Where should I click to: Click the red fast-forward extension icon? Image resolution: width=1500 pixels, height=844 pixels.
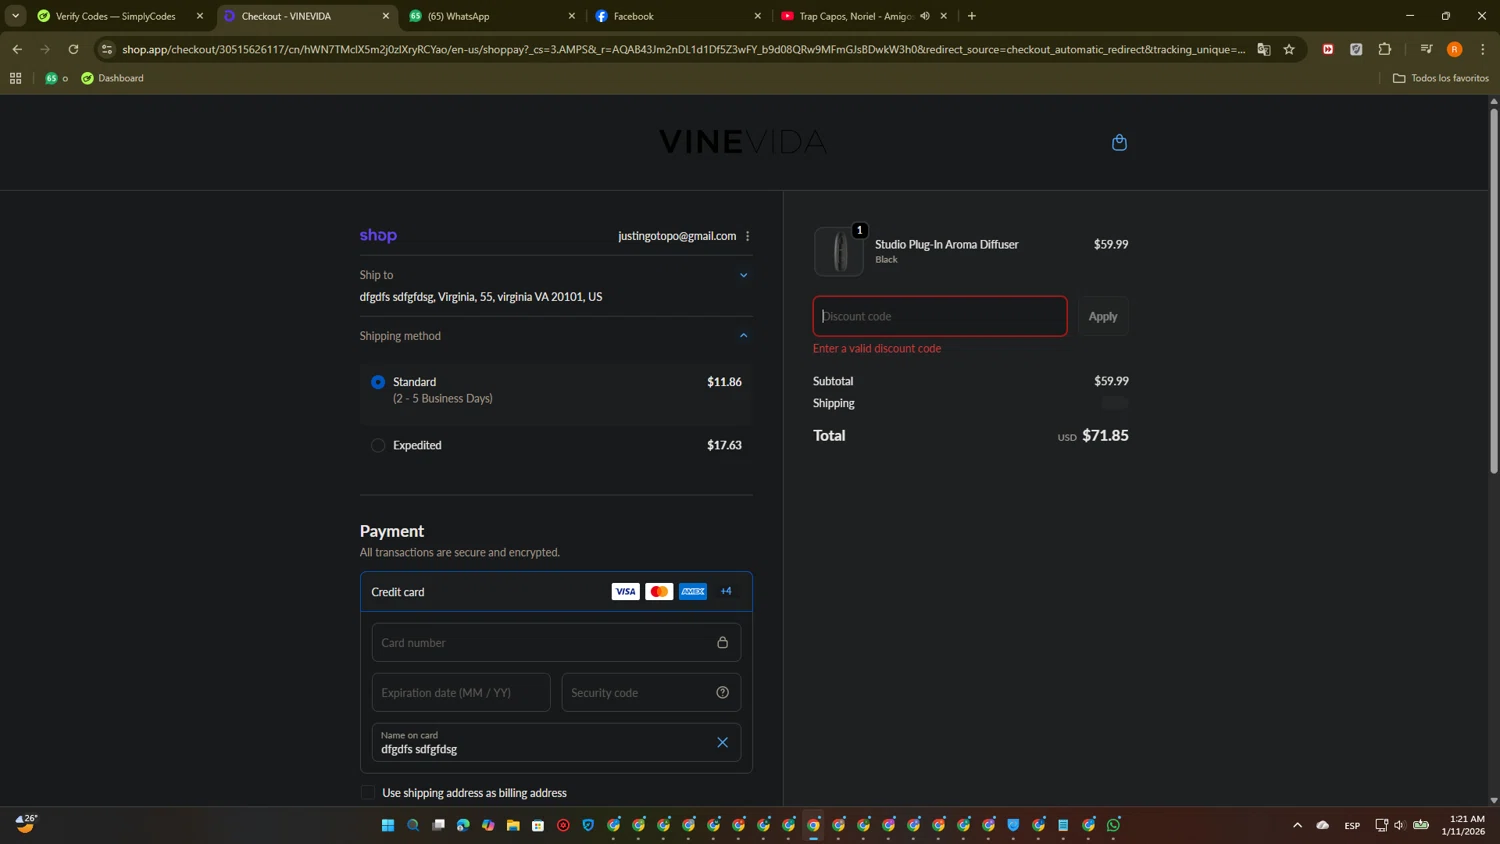(1328, 49)
